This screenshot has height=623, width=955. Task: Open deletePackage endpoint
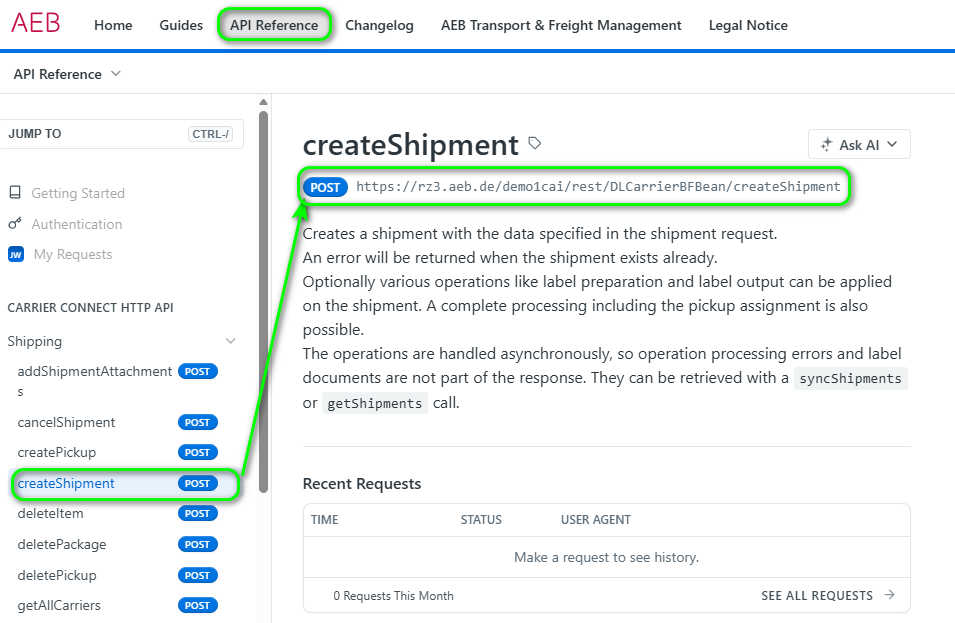62,544
